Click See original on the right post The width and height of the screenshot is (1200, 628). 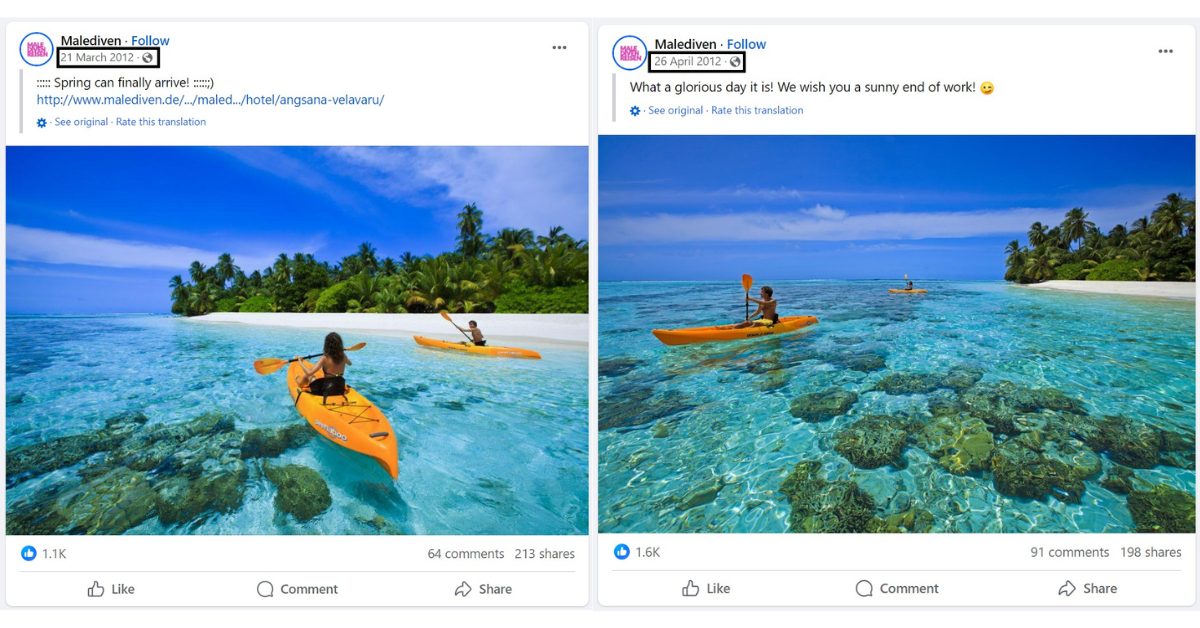coord(675,110)
